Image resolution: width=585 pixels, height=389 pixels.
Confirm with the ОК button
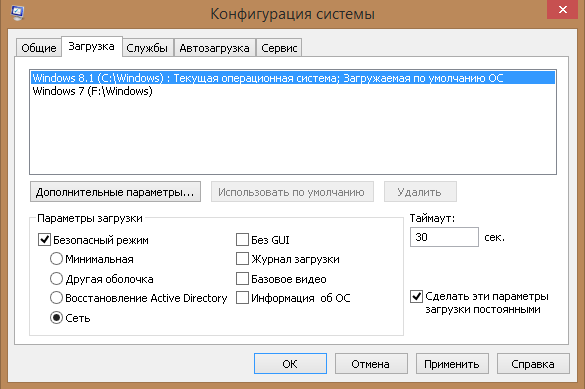point(290,364)
